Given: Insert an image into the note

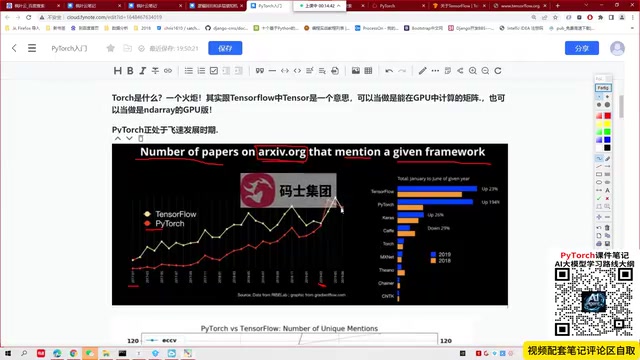Looking at the screenshot, I should coord(356,71).
